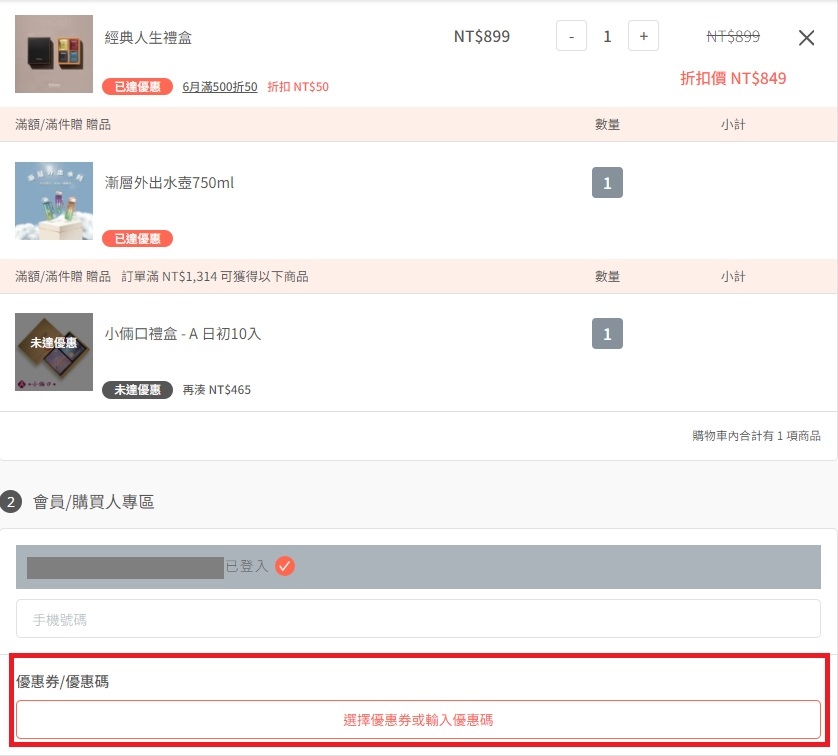The width and height of the screenshot is (838, 756).
Task: Open the 經典人生禮盒 product thumbnail
Action: (54, 54)
